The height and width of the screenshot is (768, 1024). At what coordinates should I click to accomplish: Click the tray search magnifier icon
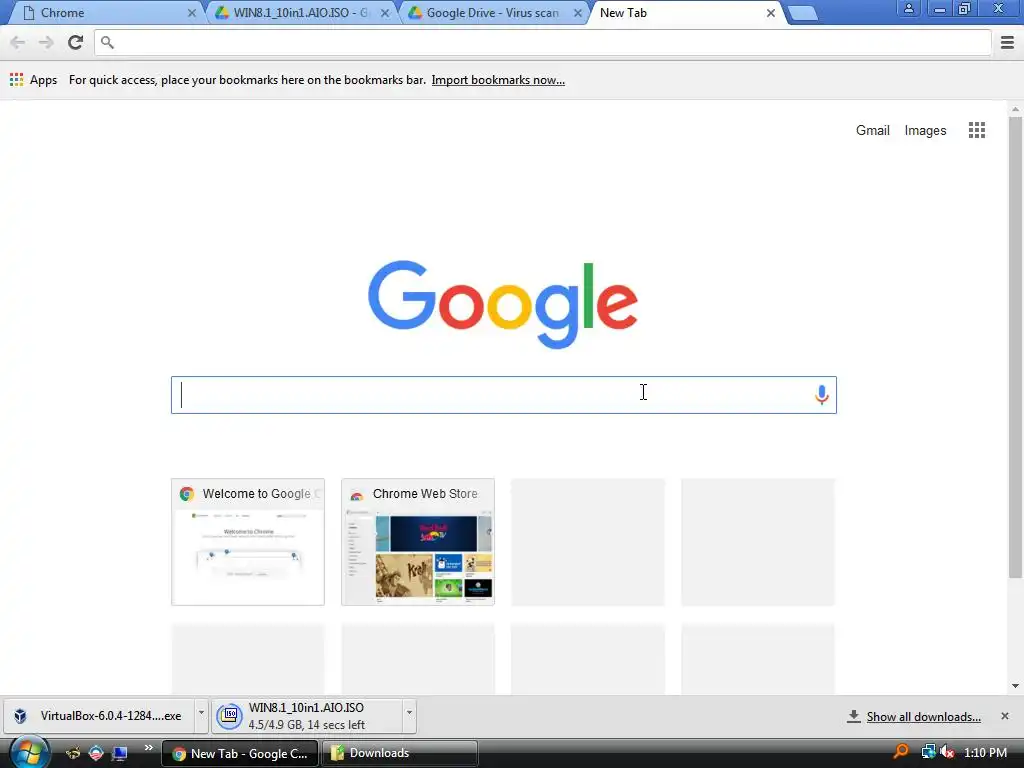(901, 752)
